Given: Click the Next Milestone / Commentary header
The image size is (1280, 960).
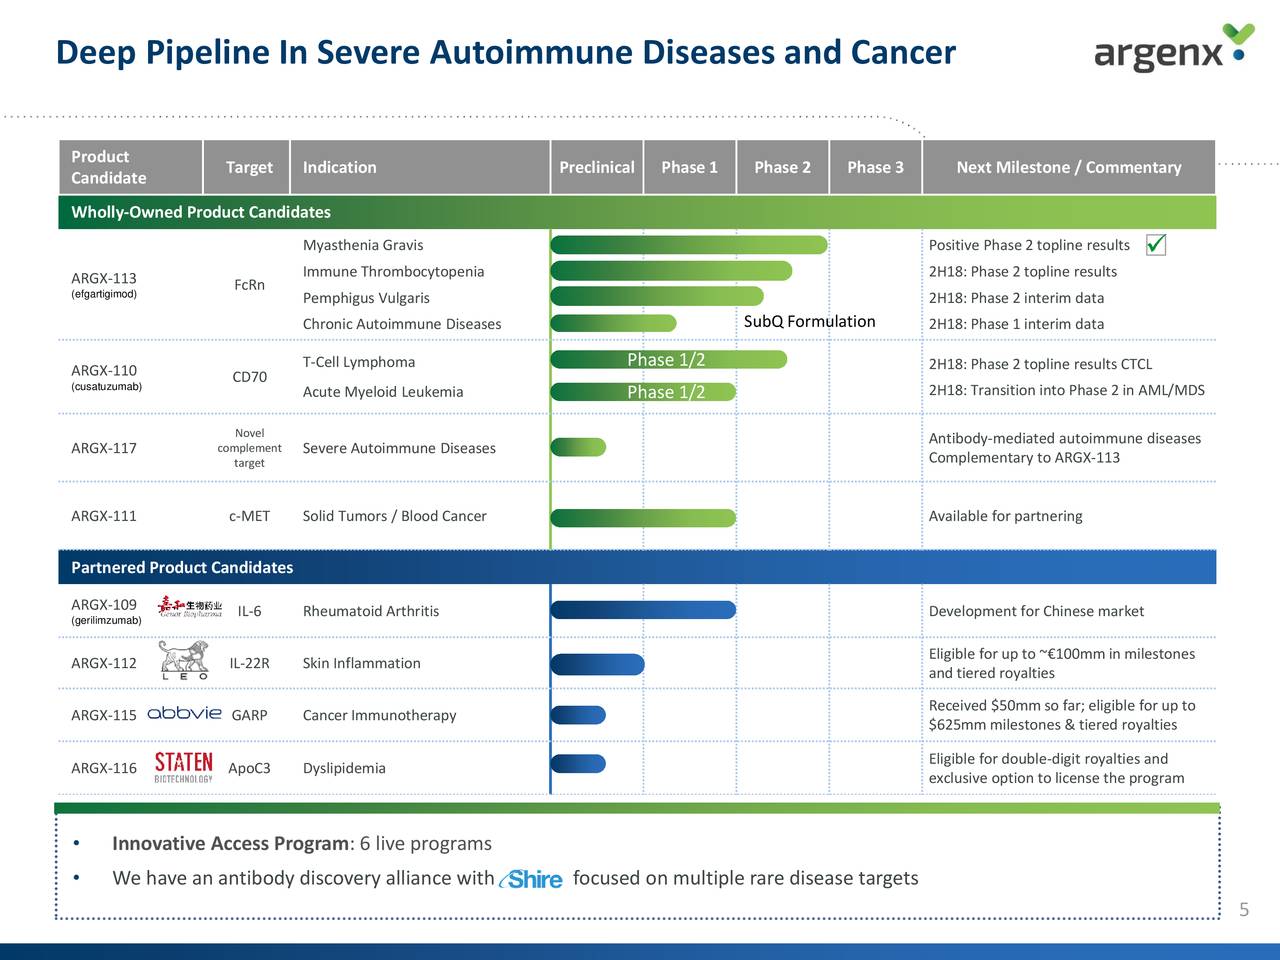Looking at the screenshot, I should click(1069, 167).
